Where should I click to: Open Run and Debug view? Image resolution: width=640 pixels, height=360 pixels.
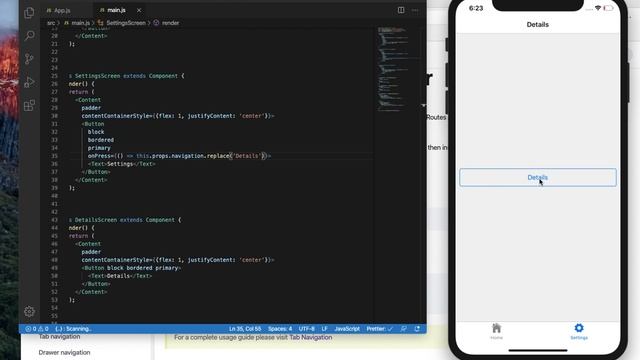click(x=29, y=82)
